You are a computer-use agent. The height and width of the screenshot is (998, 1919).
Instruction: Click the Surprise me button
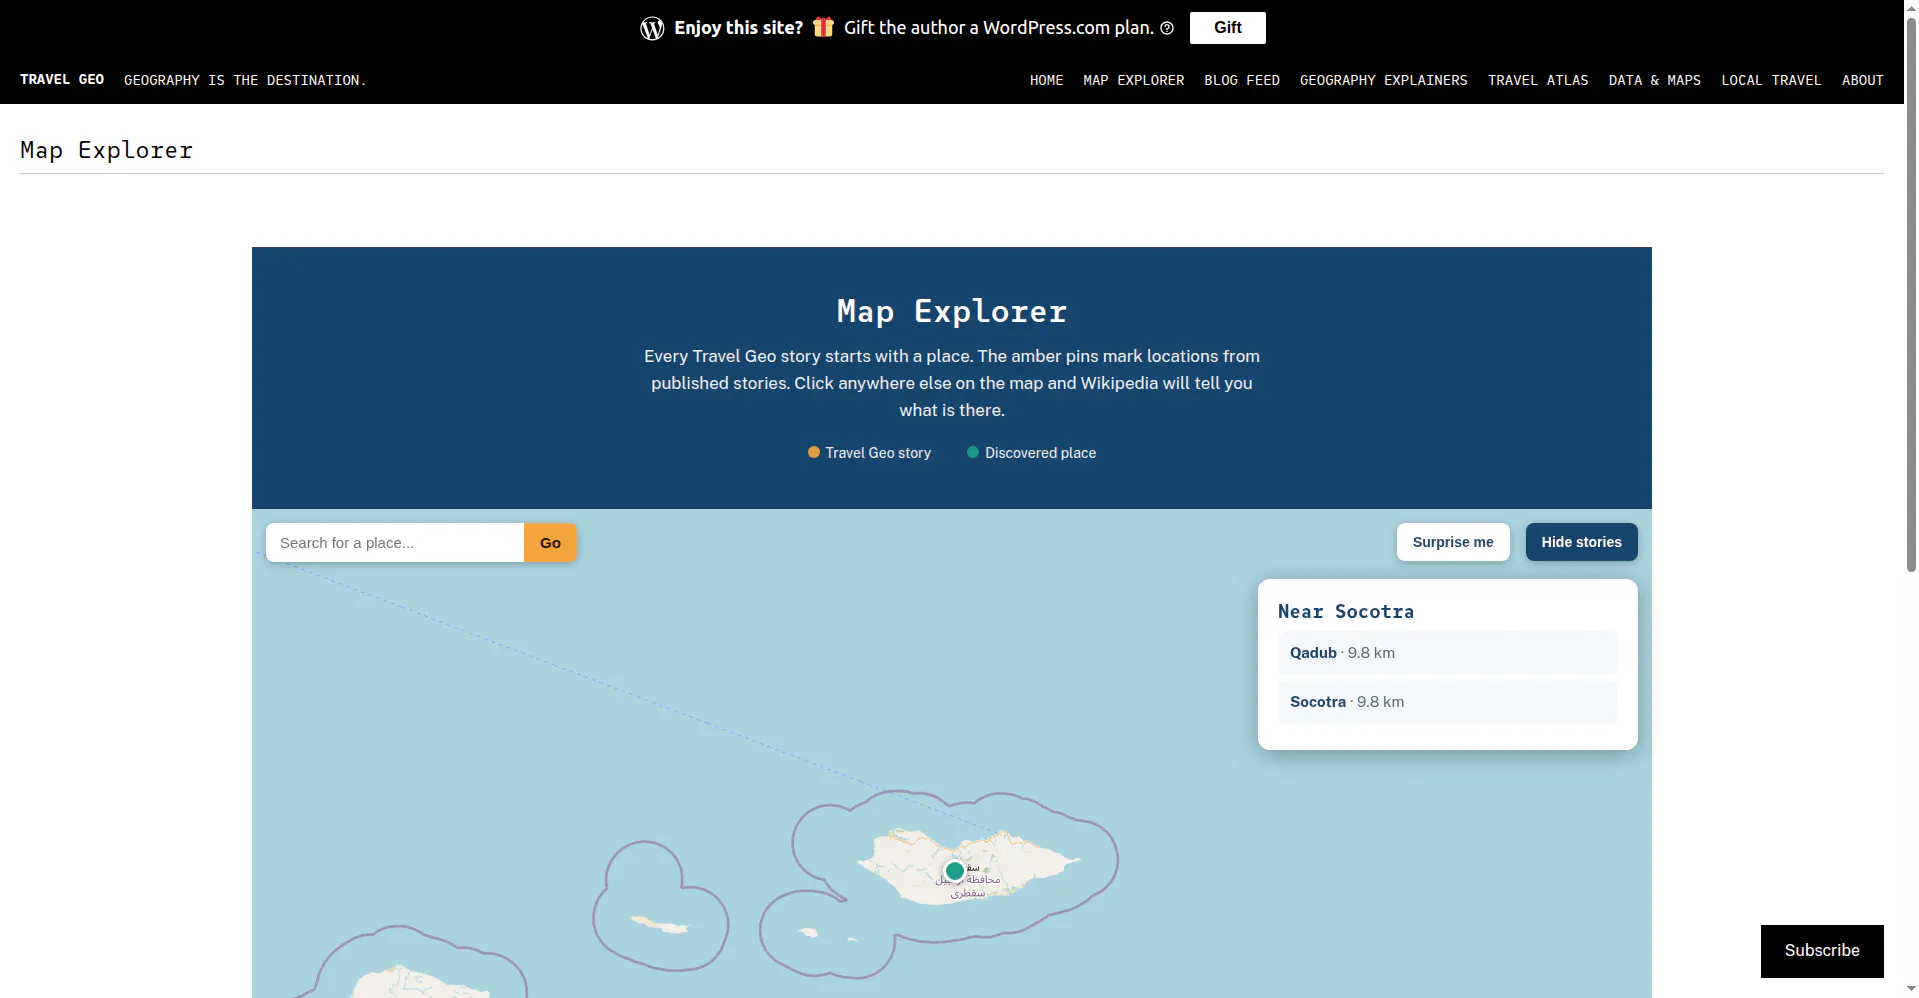[x=1453, y=542]
